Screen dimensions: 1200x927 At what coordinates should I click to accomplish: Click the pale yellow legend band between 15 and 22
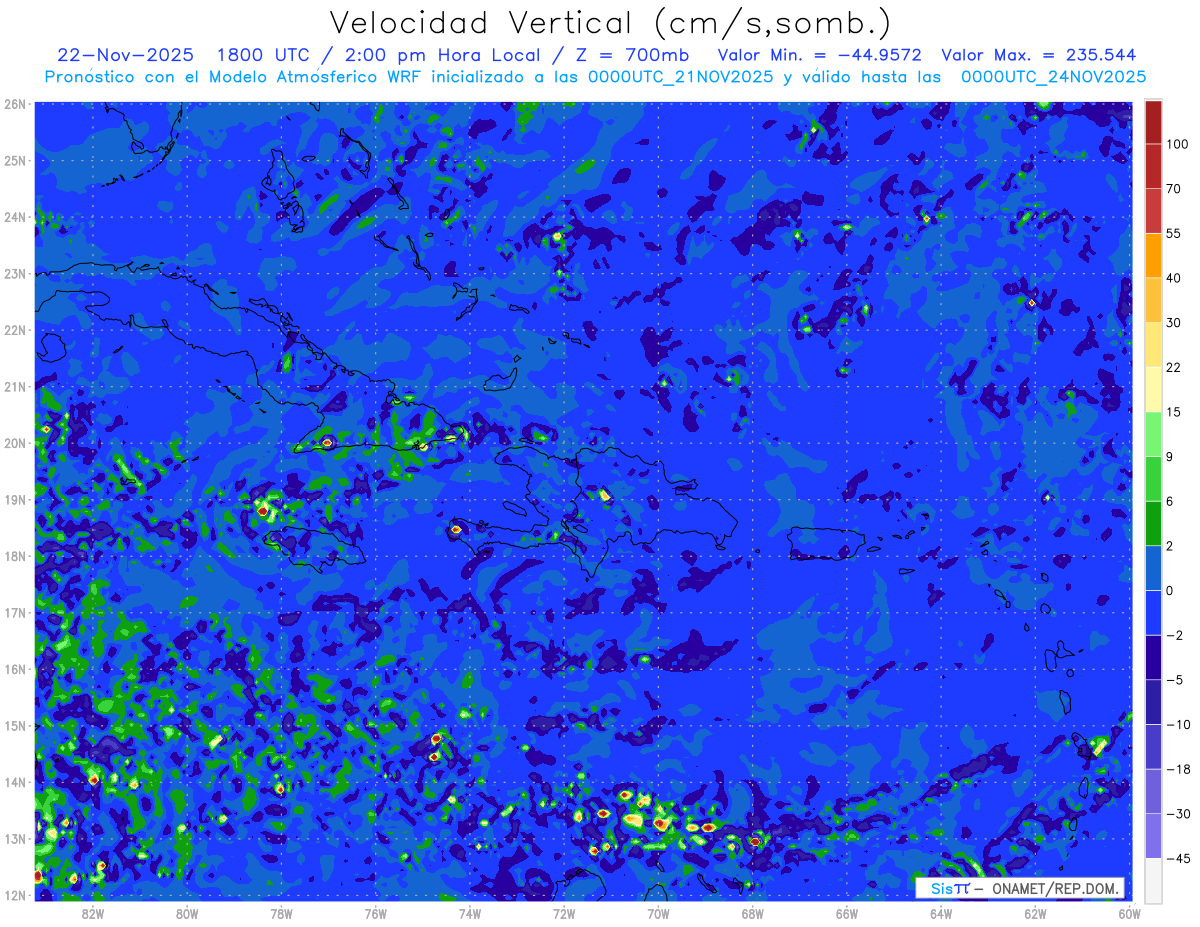tap(1153, 389)
